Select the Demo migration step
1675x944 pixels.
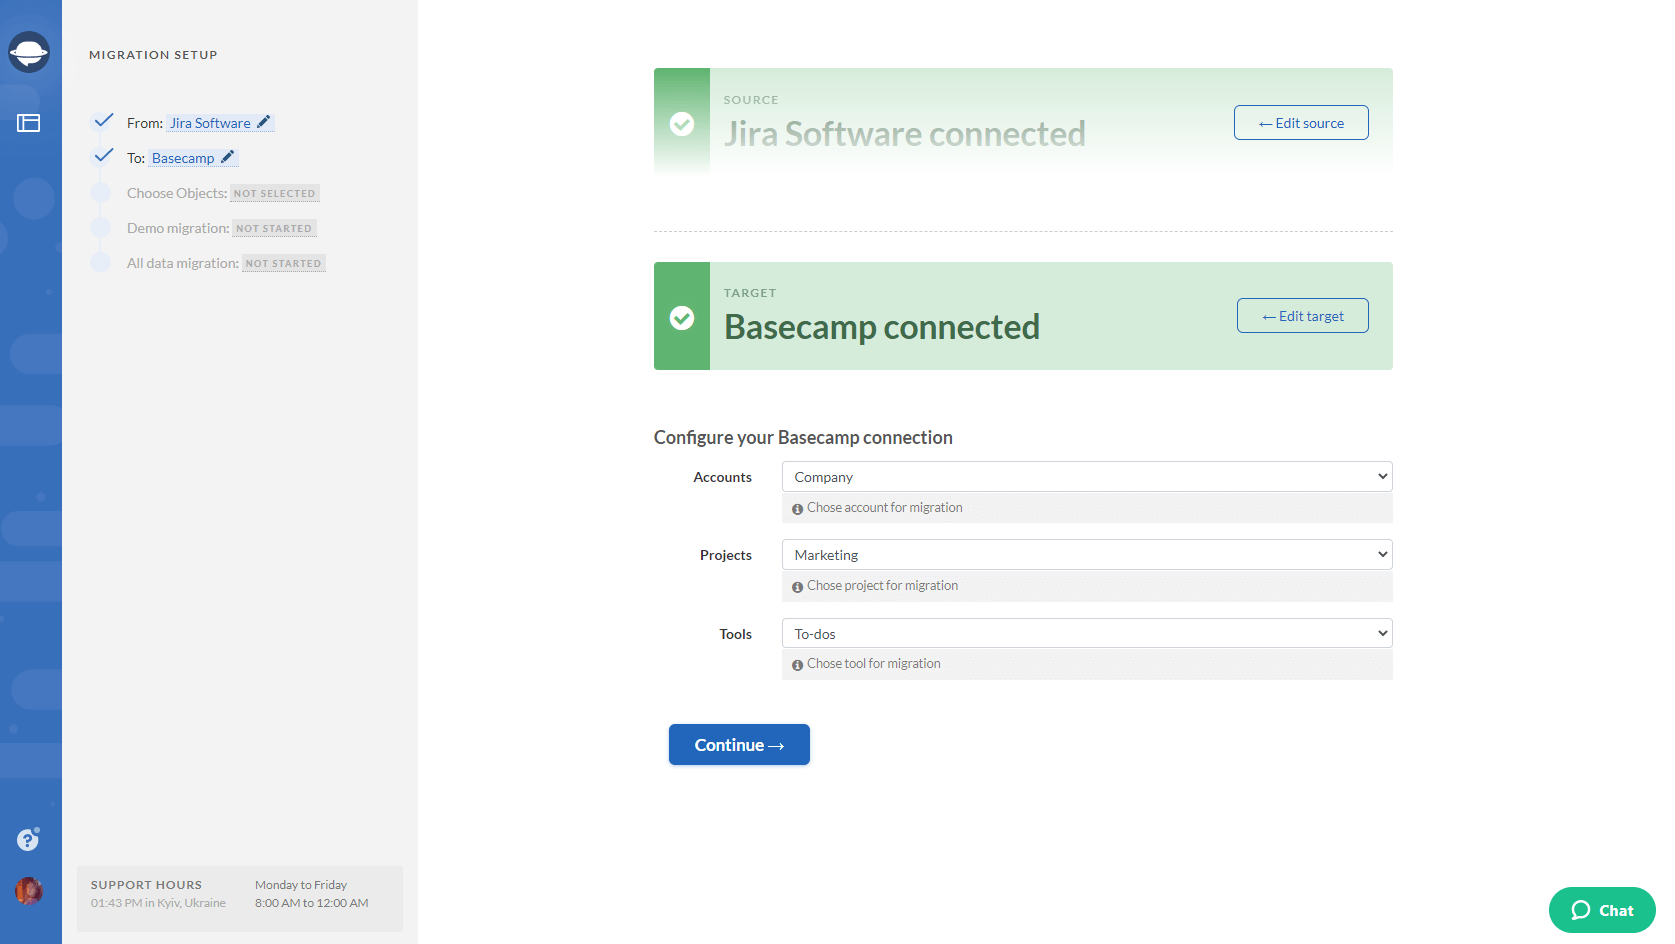[x=178, y=228]
